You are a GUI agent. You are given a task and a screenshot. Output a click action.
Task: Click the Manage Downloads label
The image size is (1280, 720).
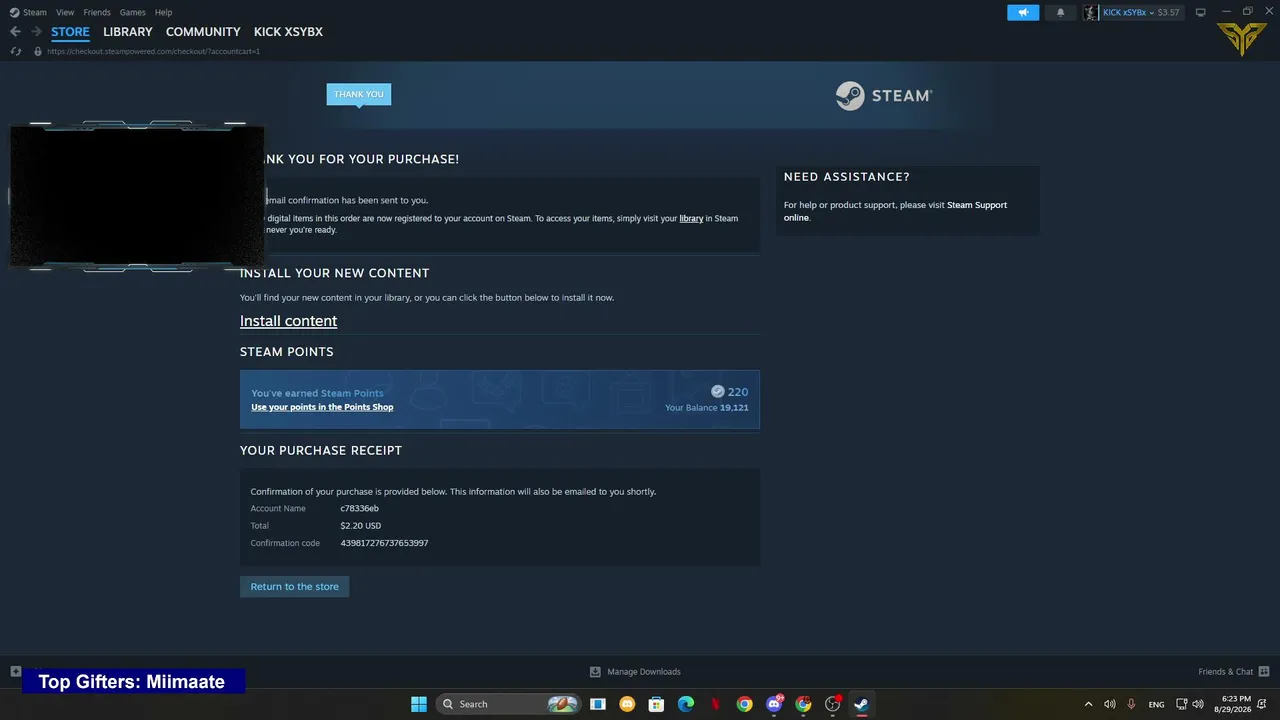click(x=644, y=672)
